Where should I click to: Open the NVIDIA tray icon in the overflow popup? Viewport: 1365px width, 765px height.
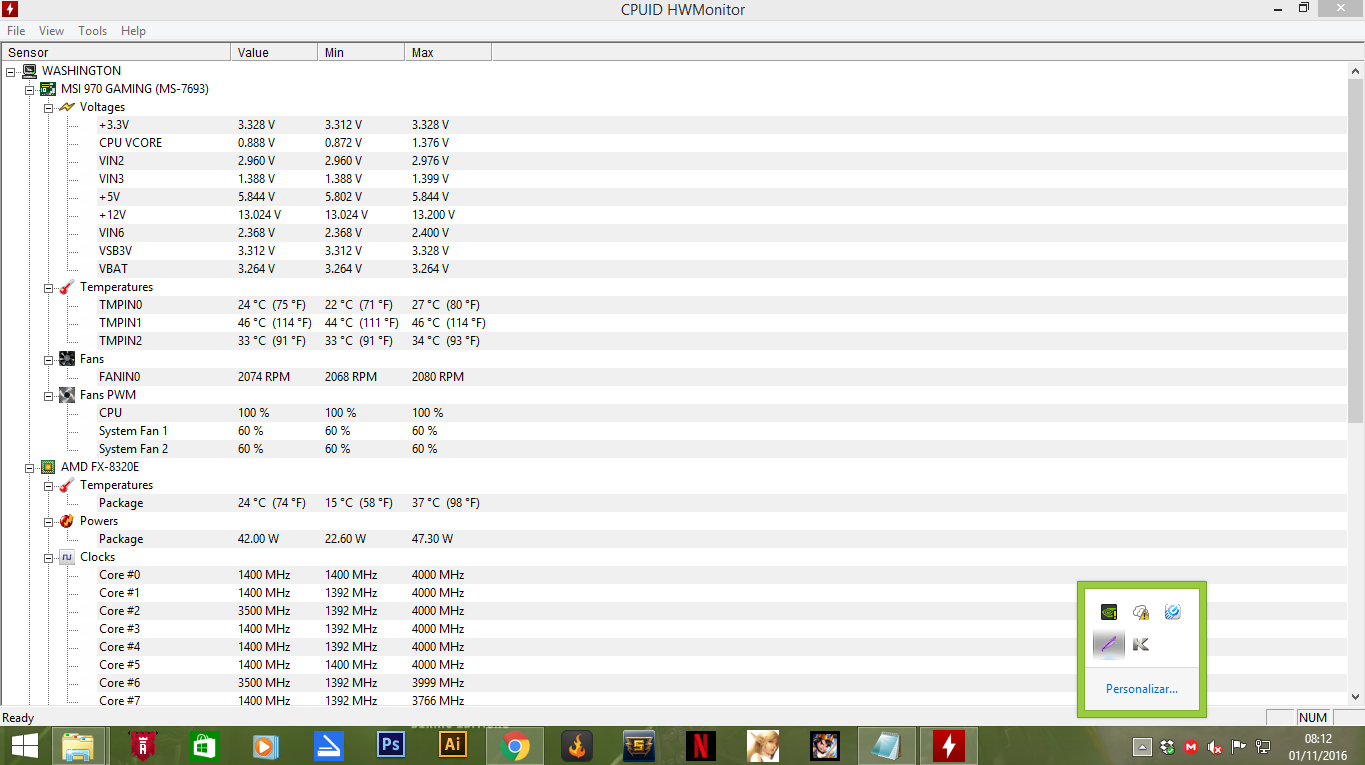[x=1108, y=612]
